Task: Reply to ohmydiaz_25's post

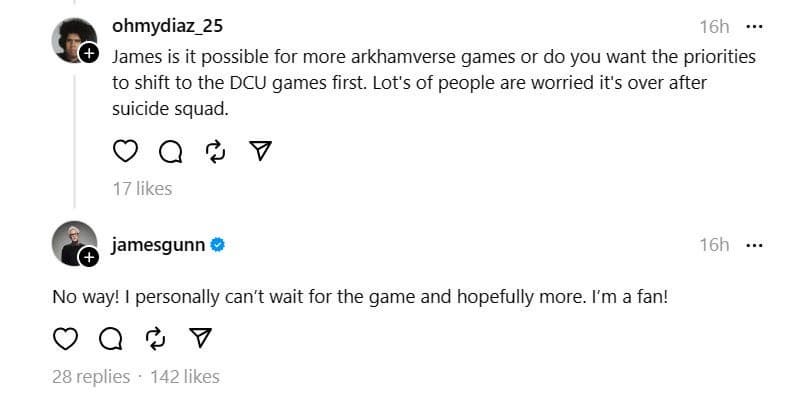Action: coord(170,151)
